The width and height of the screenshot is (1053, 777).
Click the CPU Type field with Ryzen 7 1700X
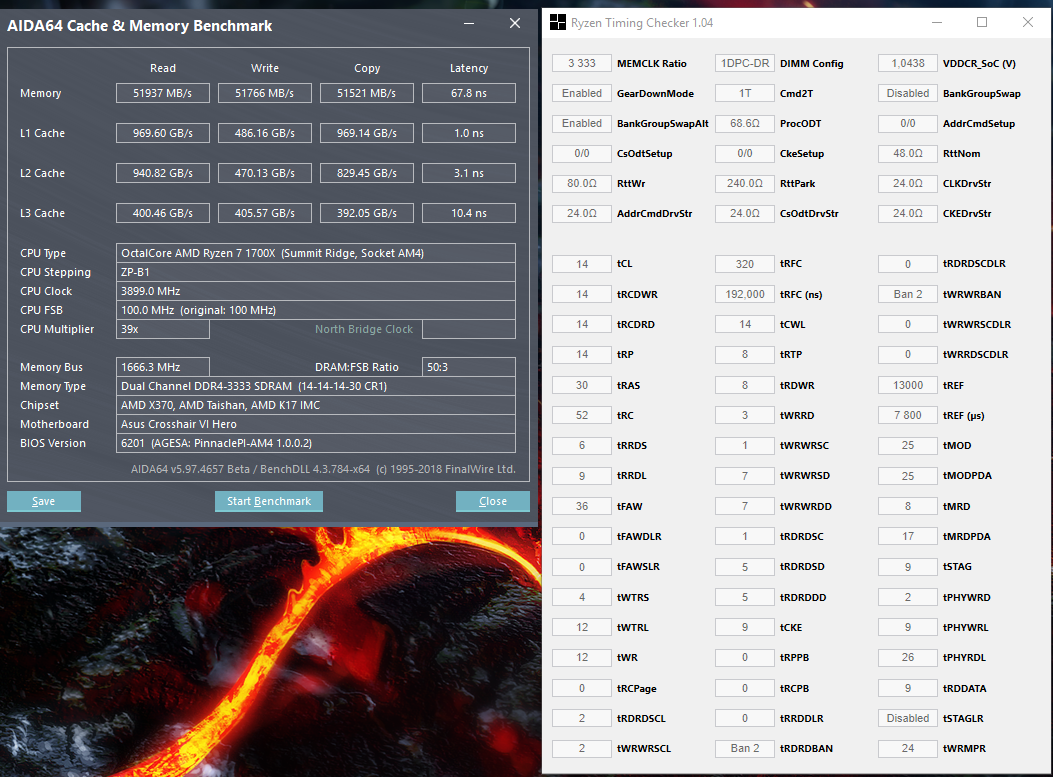pyautogui.click(x=316, y=253)
